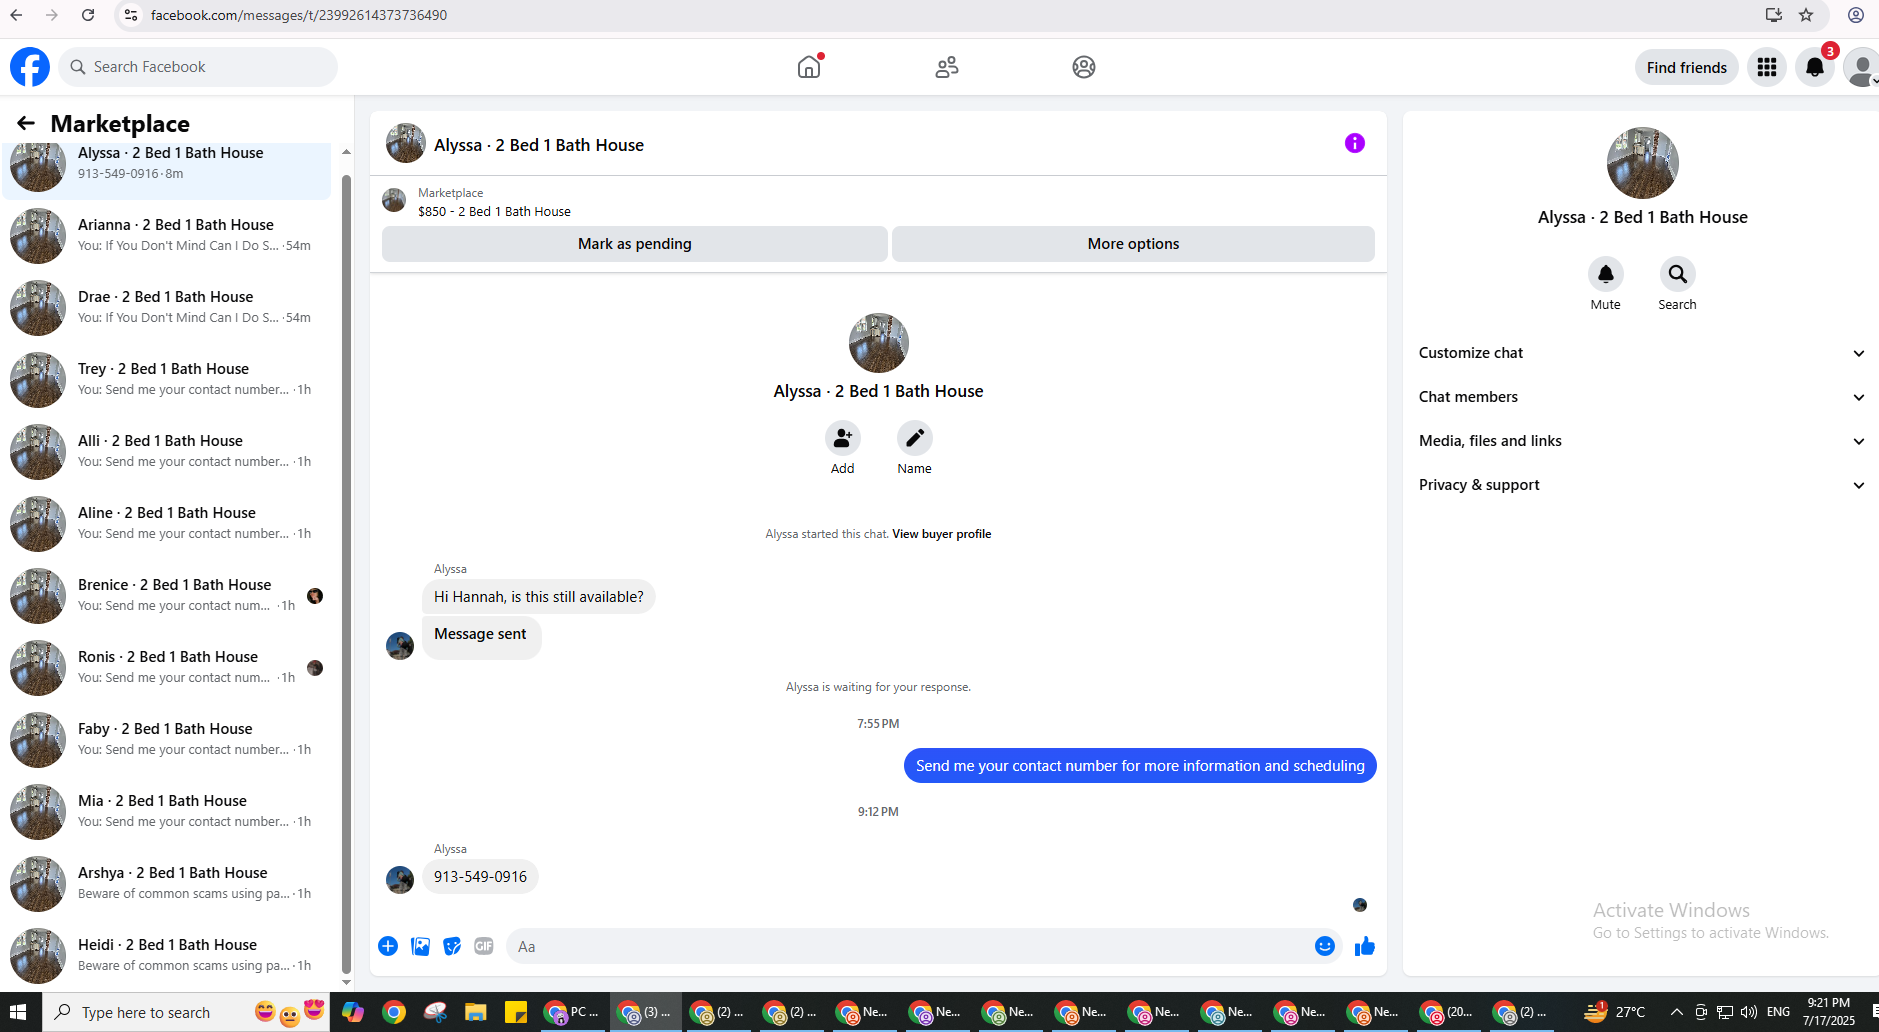Go back from Marketplace with the arrow

pyautogui.click(x=26, y=123)
